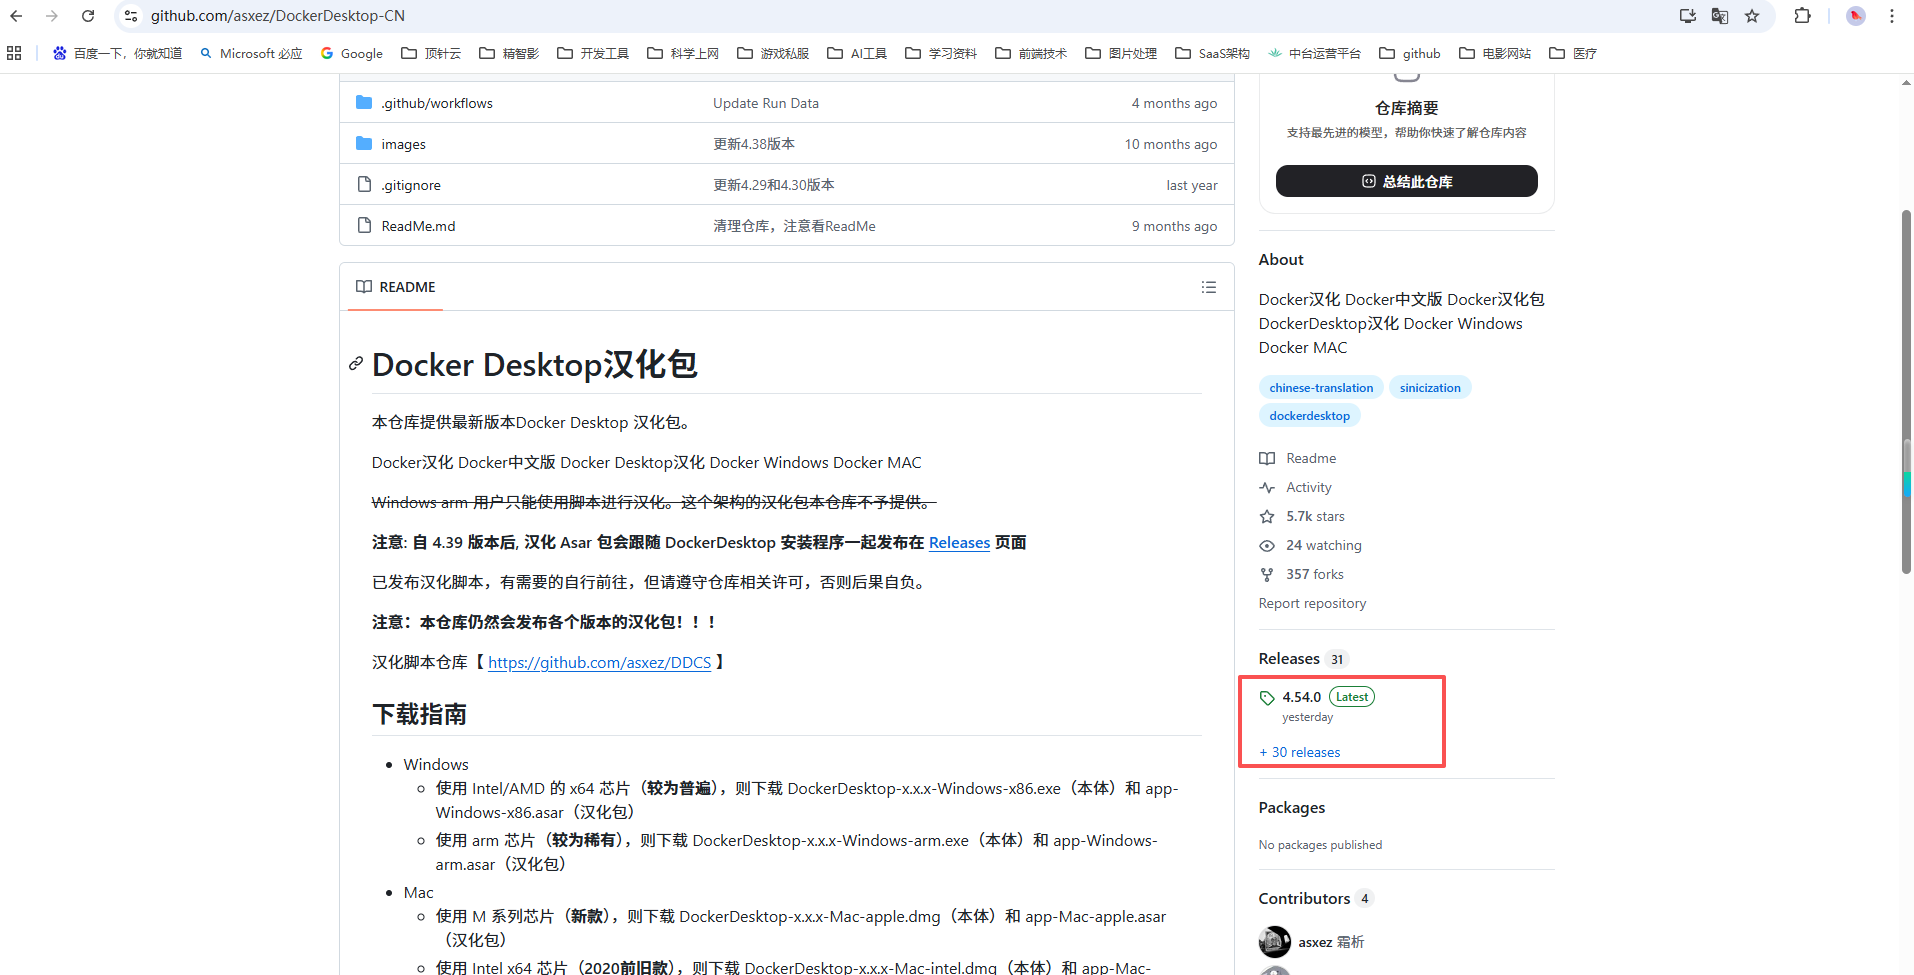
Task: Expand the 图片处理 bookmark folder
Action: [x=1121, y=53]
